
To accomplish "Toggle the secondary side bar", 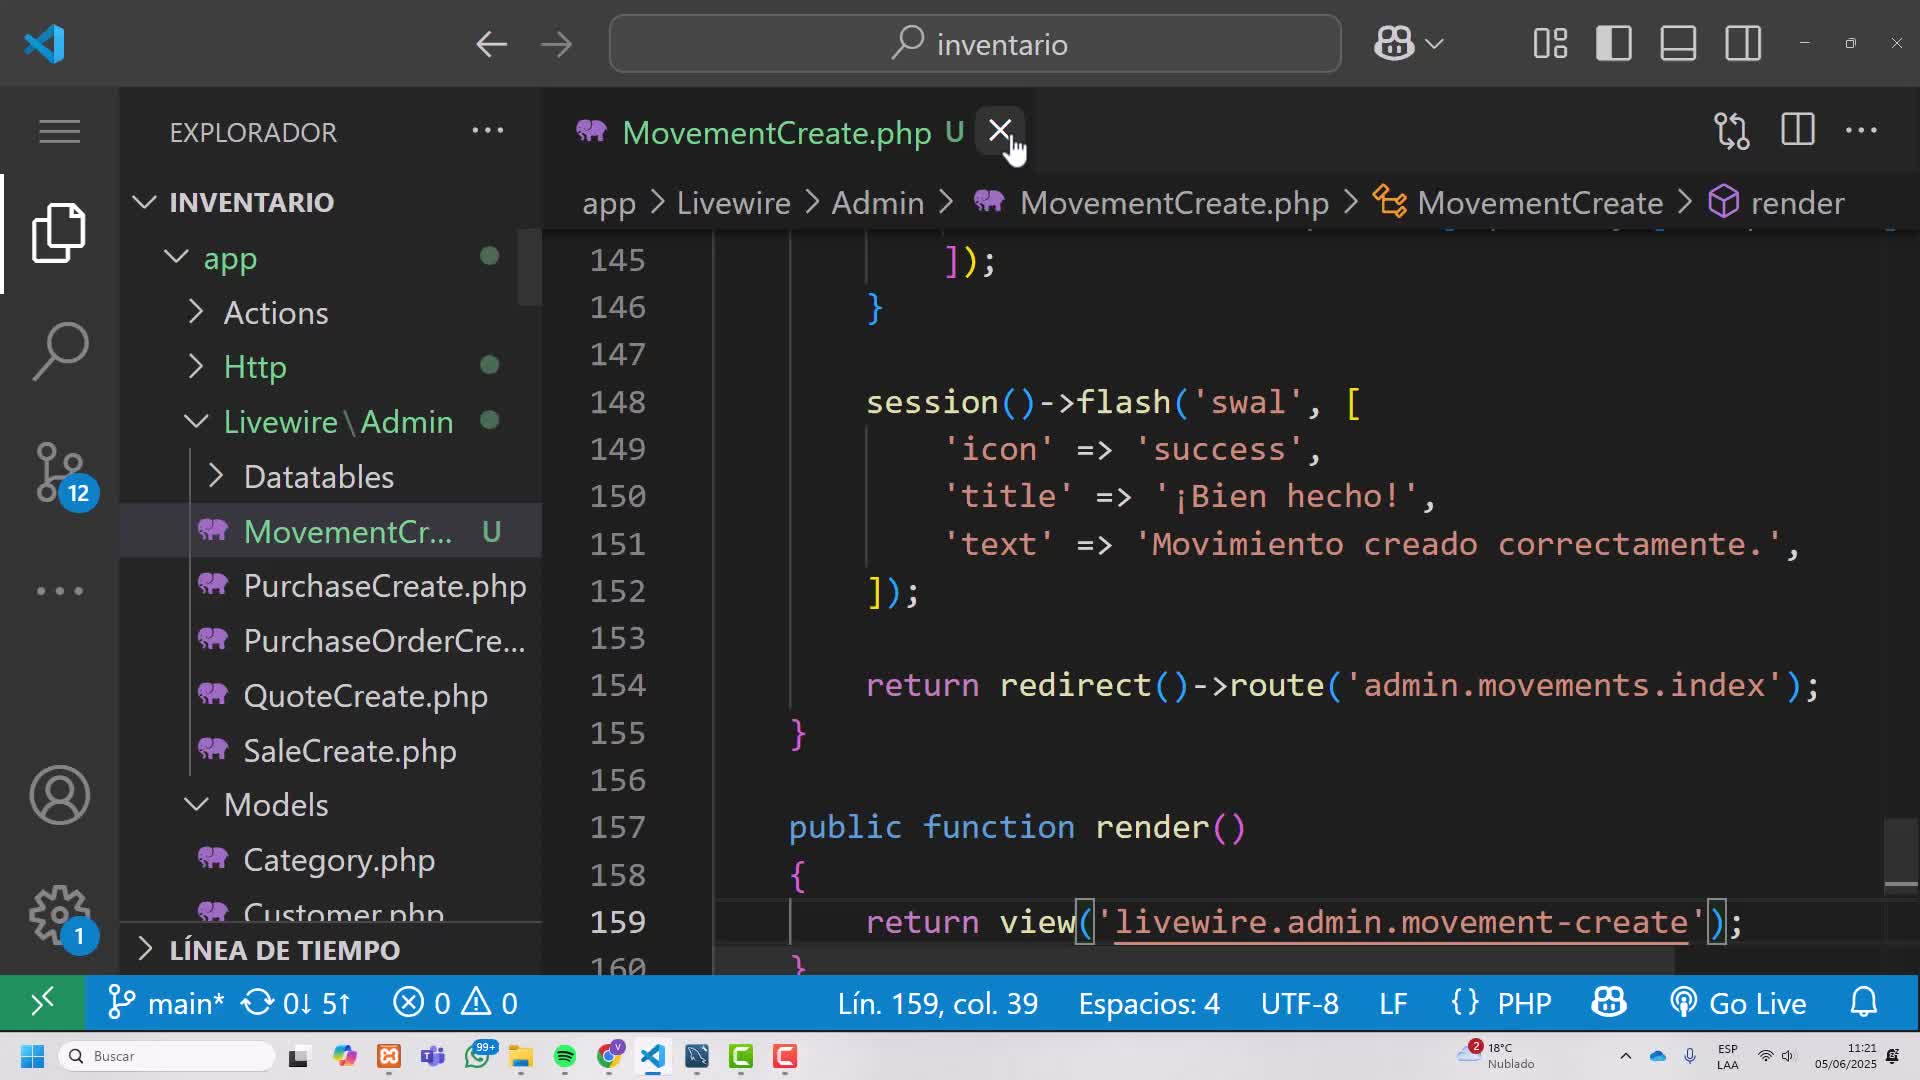I will point(1743,44).
